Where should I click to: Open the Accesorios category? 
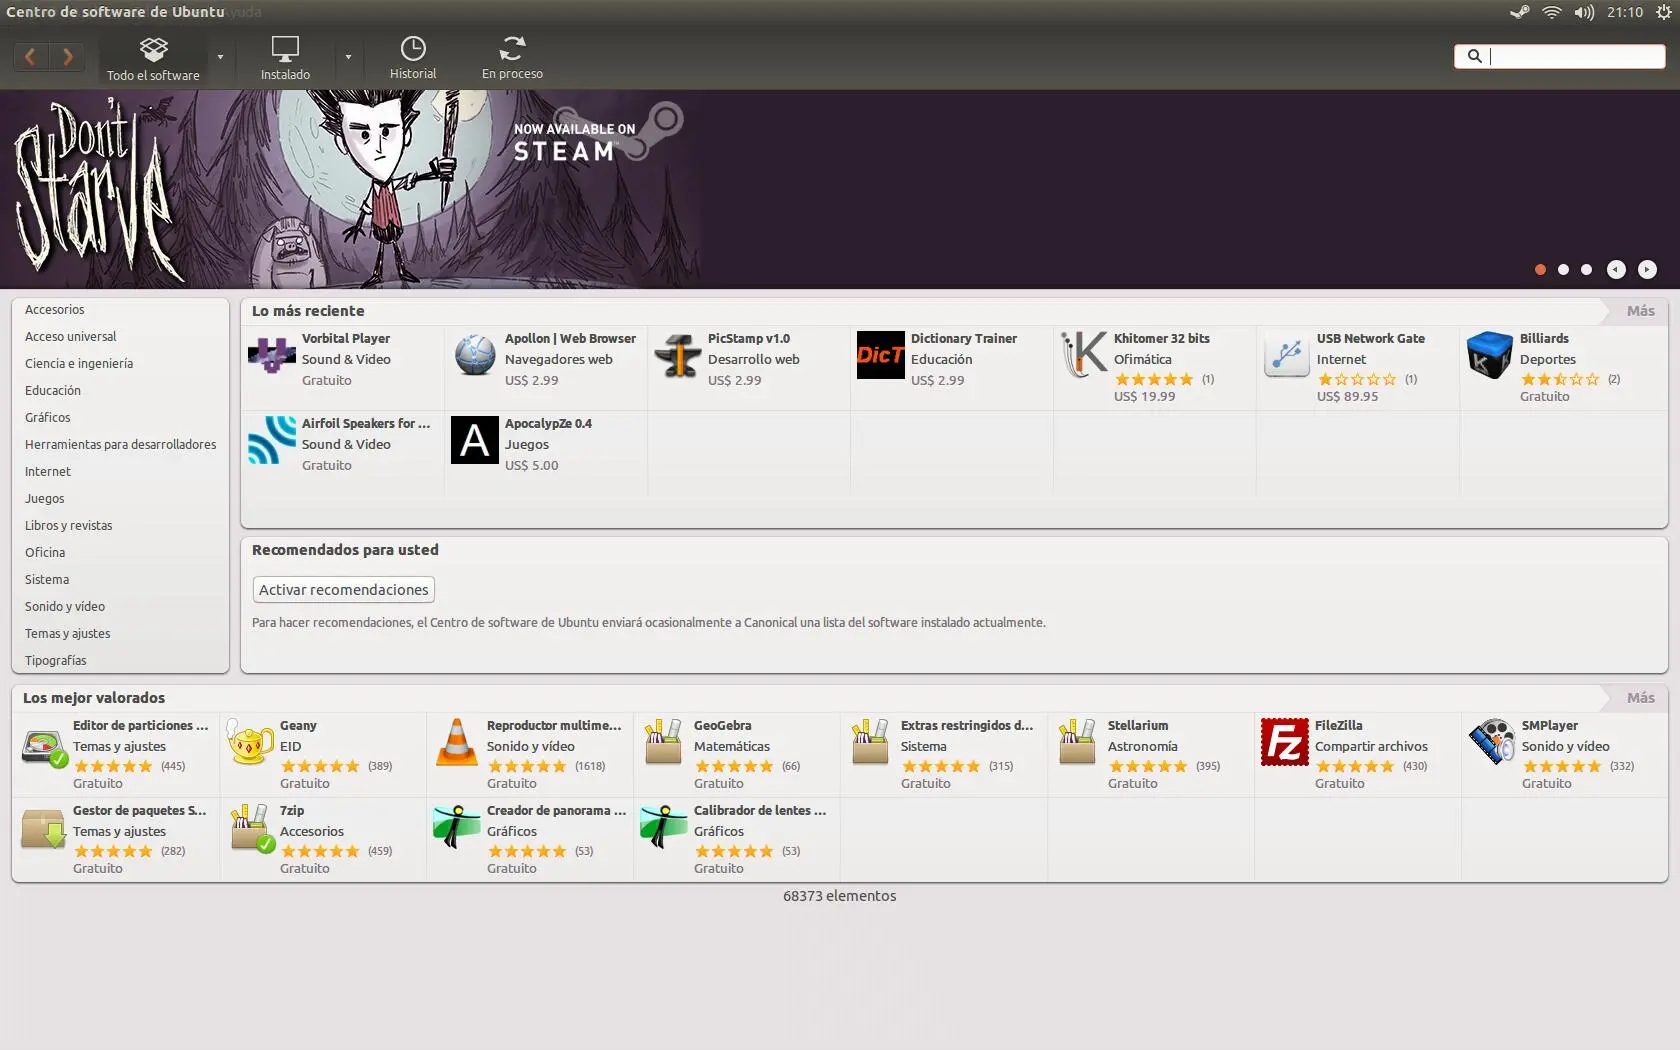pyautogui.click(x=55, y=310)
